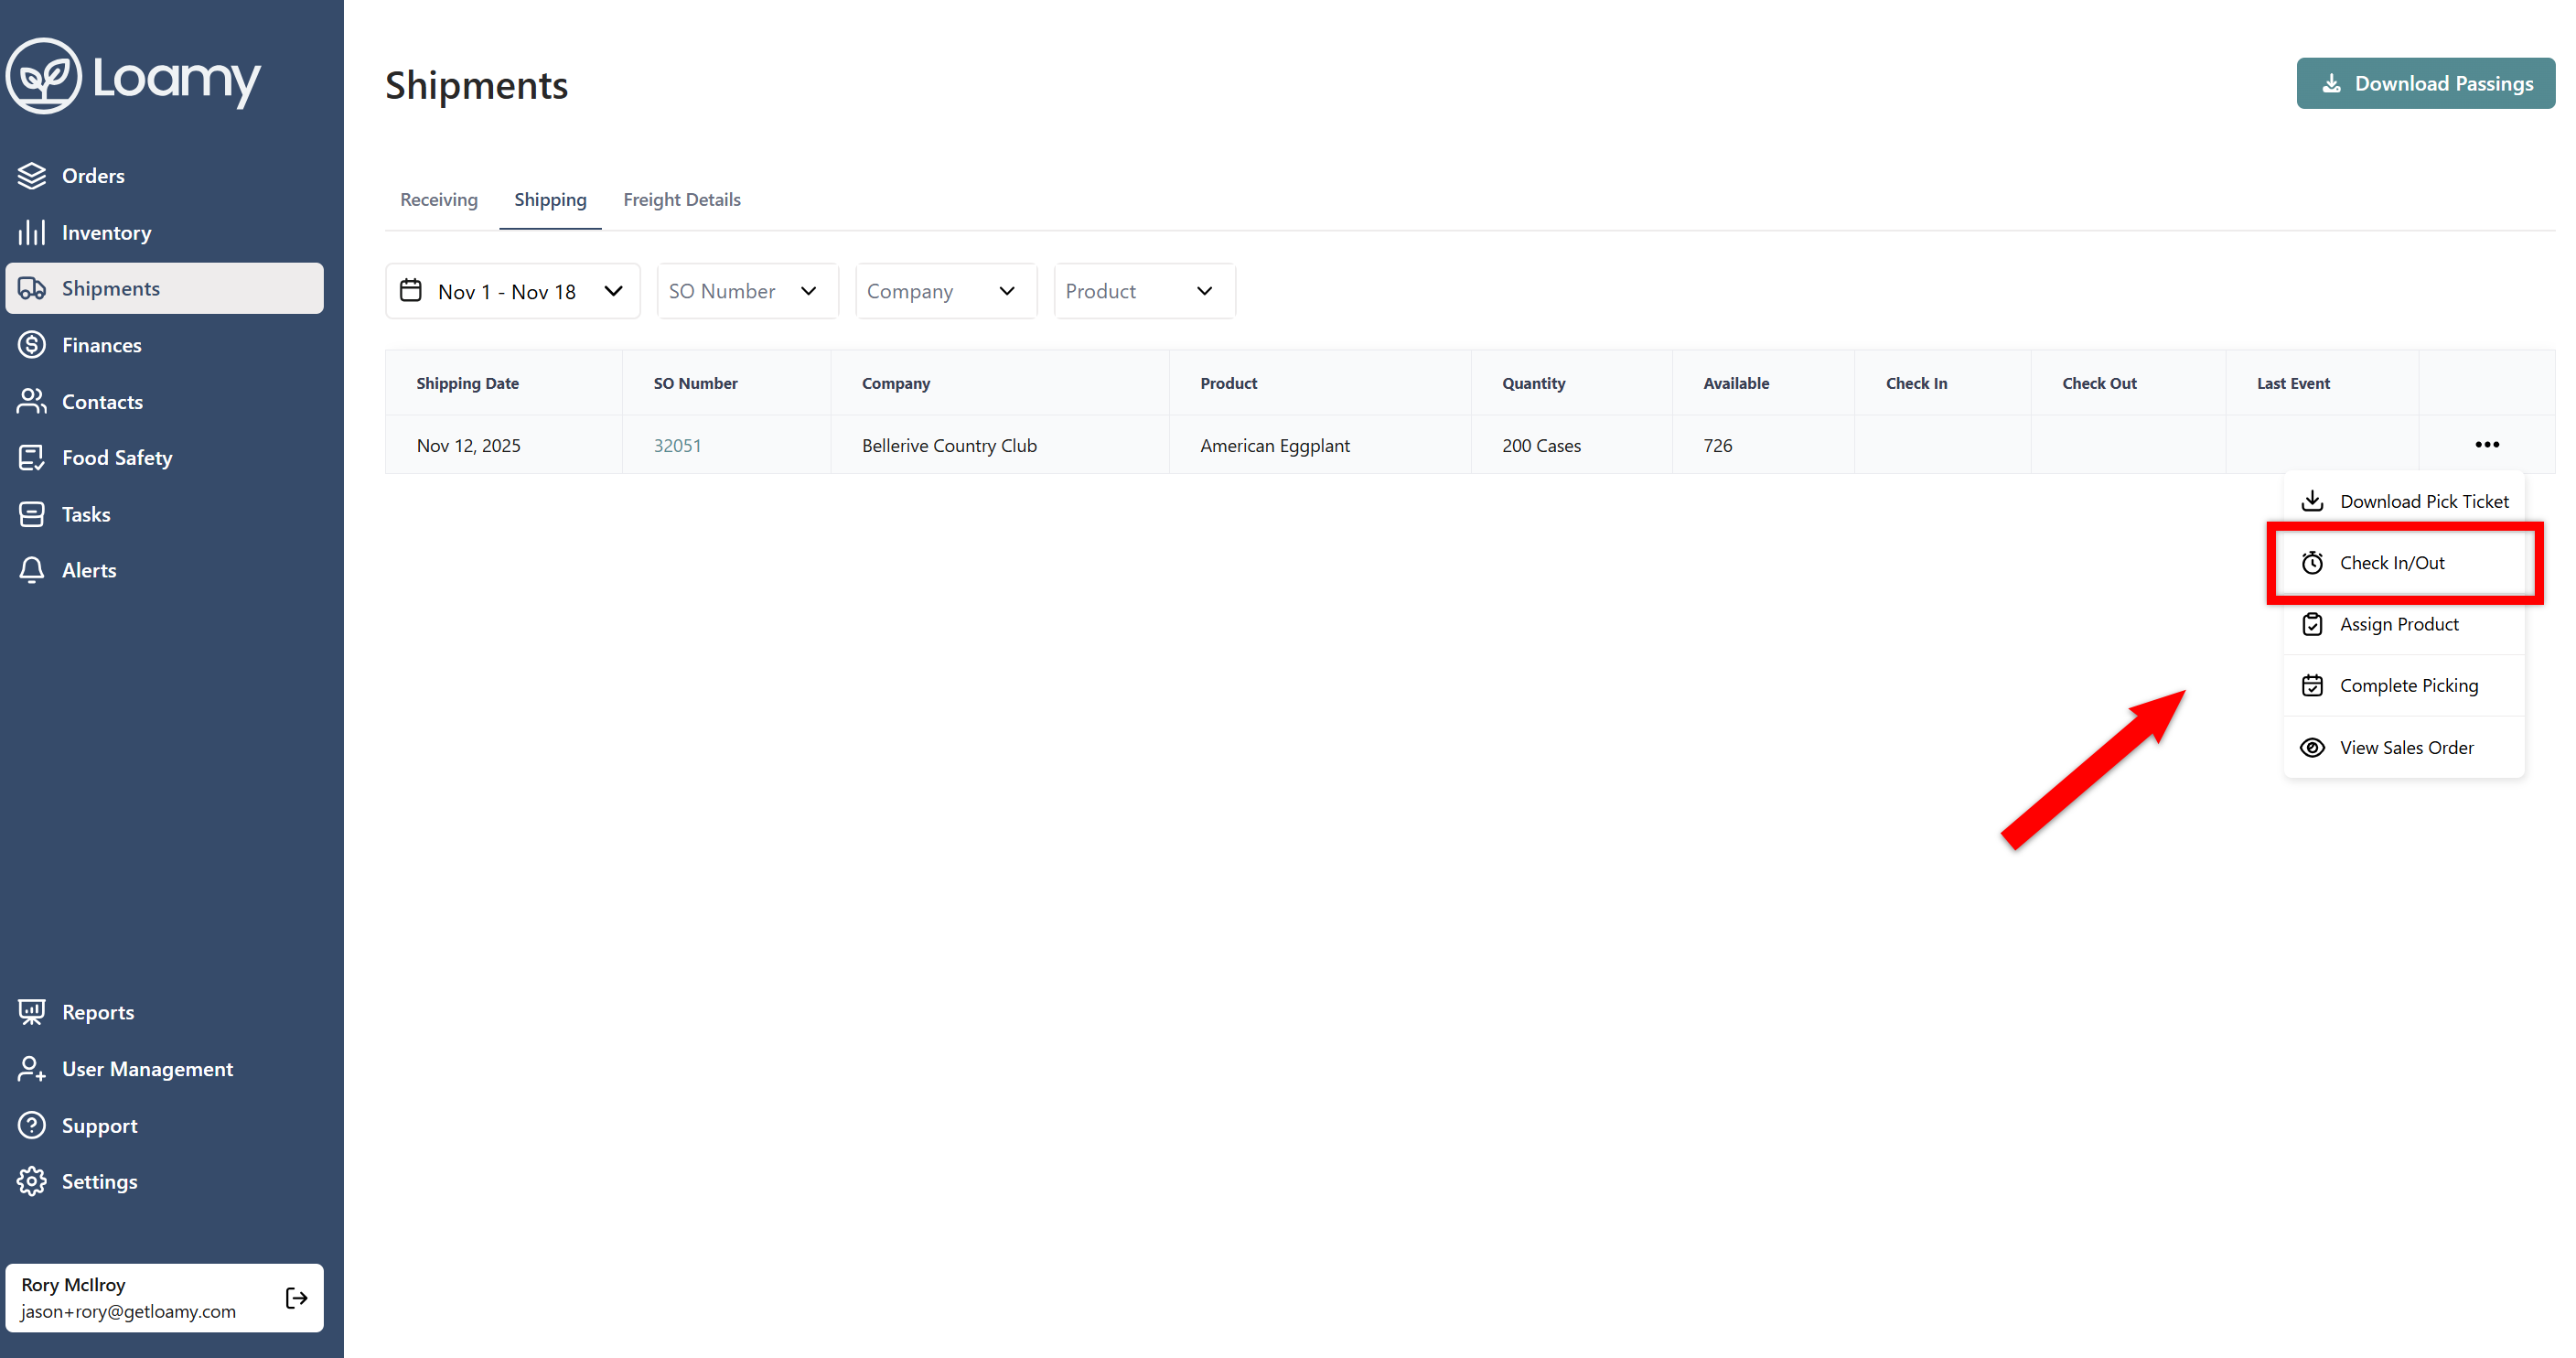Screen dimensions: 2576x1358
Task: Select View Sales Order with eye icon
Action: [2405, 748]
